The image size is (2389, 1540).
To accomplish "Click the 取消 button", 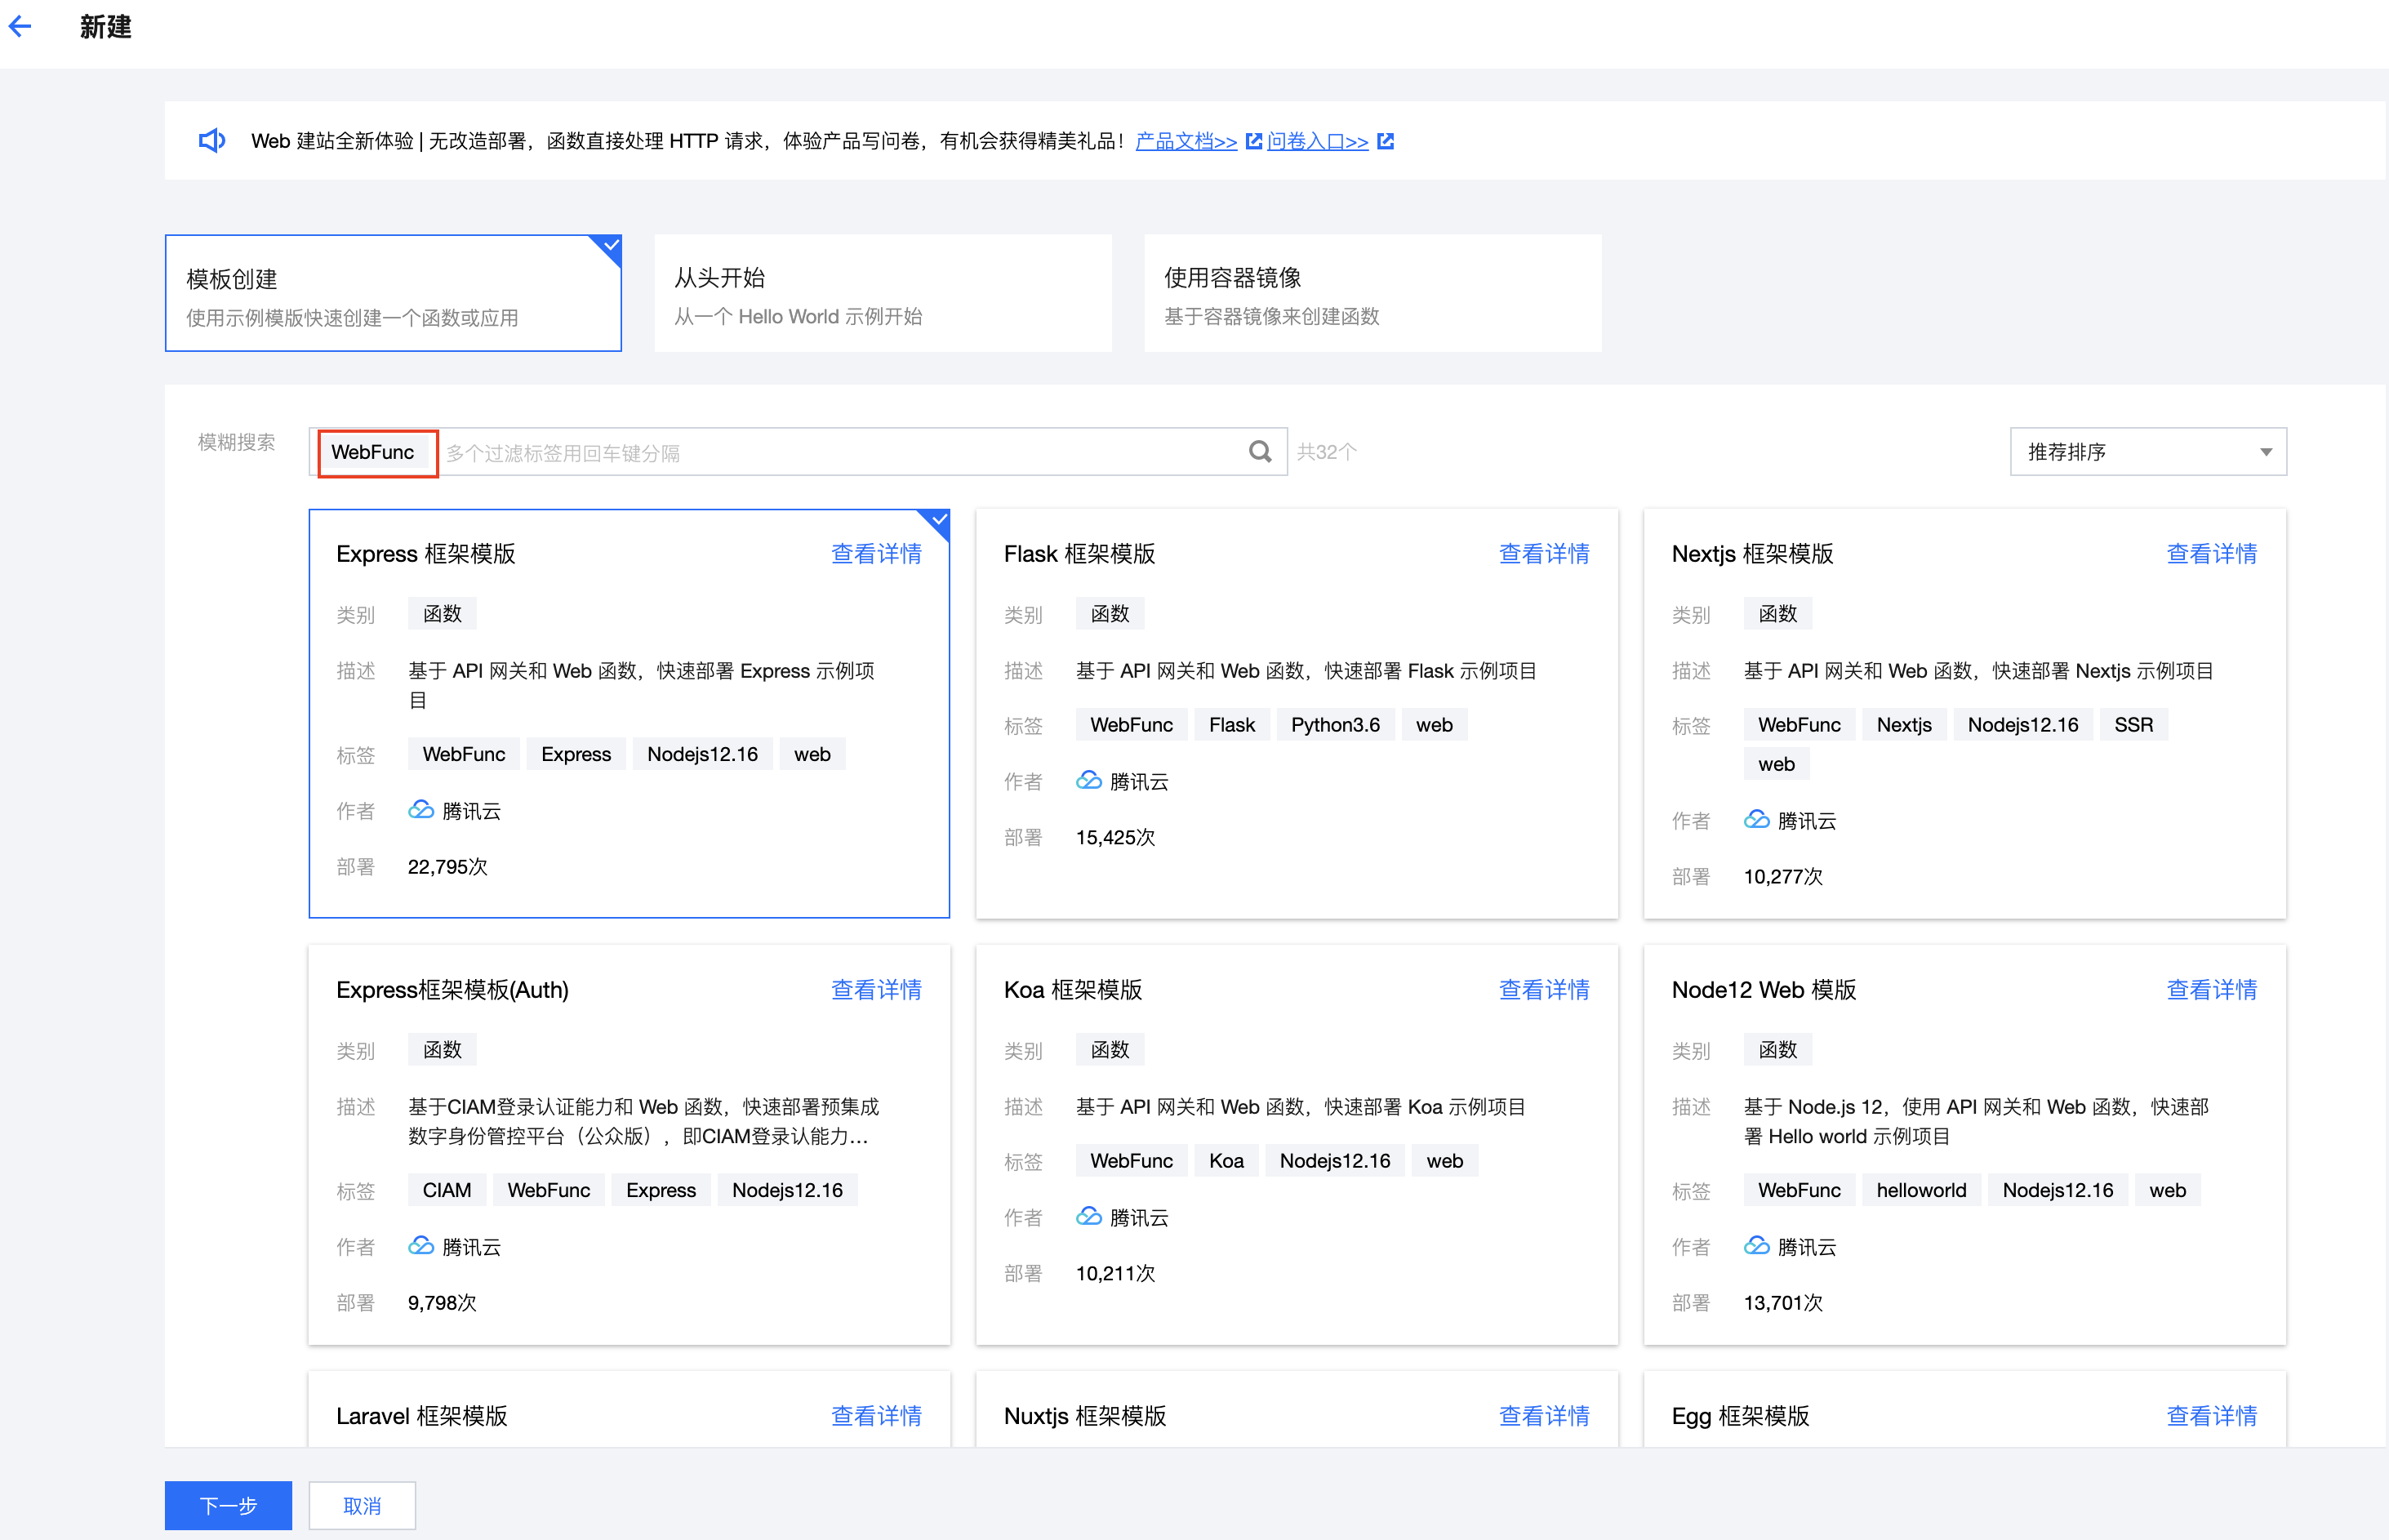I will tap(362, 1505).
